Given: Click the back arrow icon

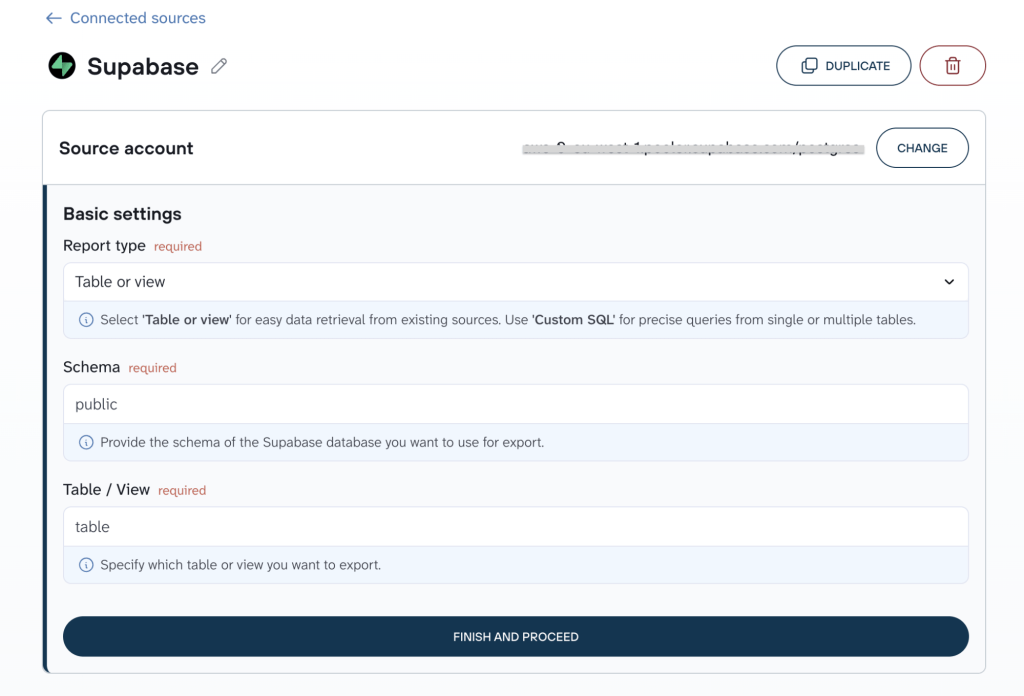Looking at the screenshot, I should click(54, 18).
